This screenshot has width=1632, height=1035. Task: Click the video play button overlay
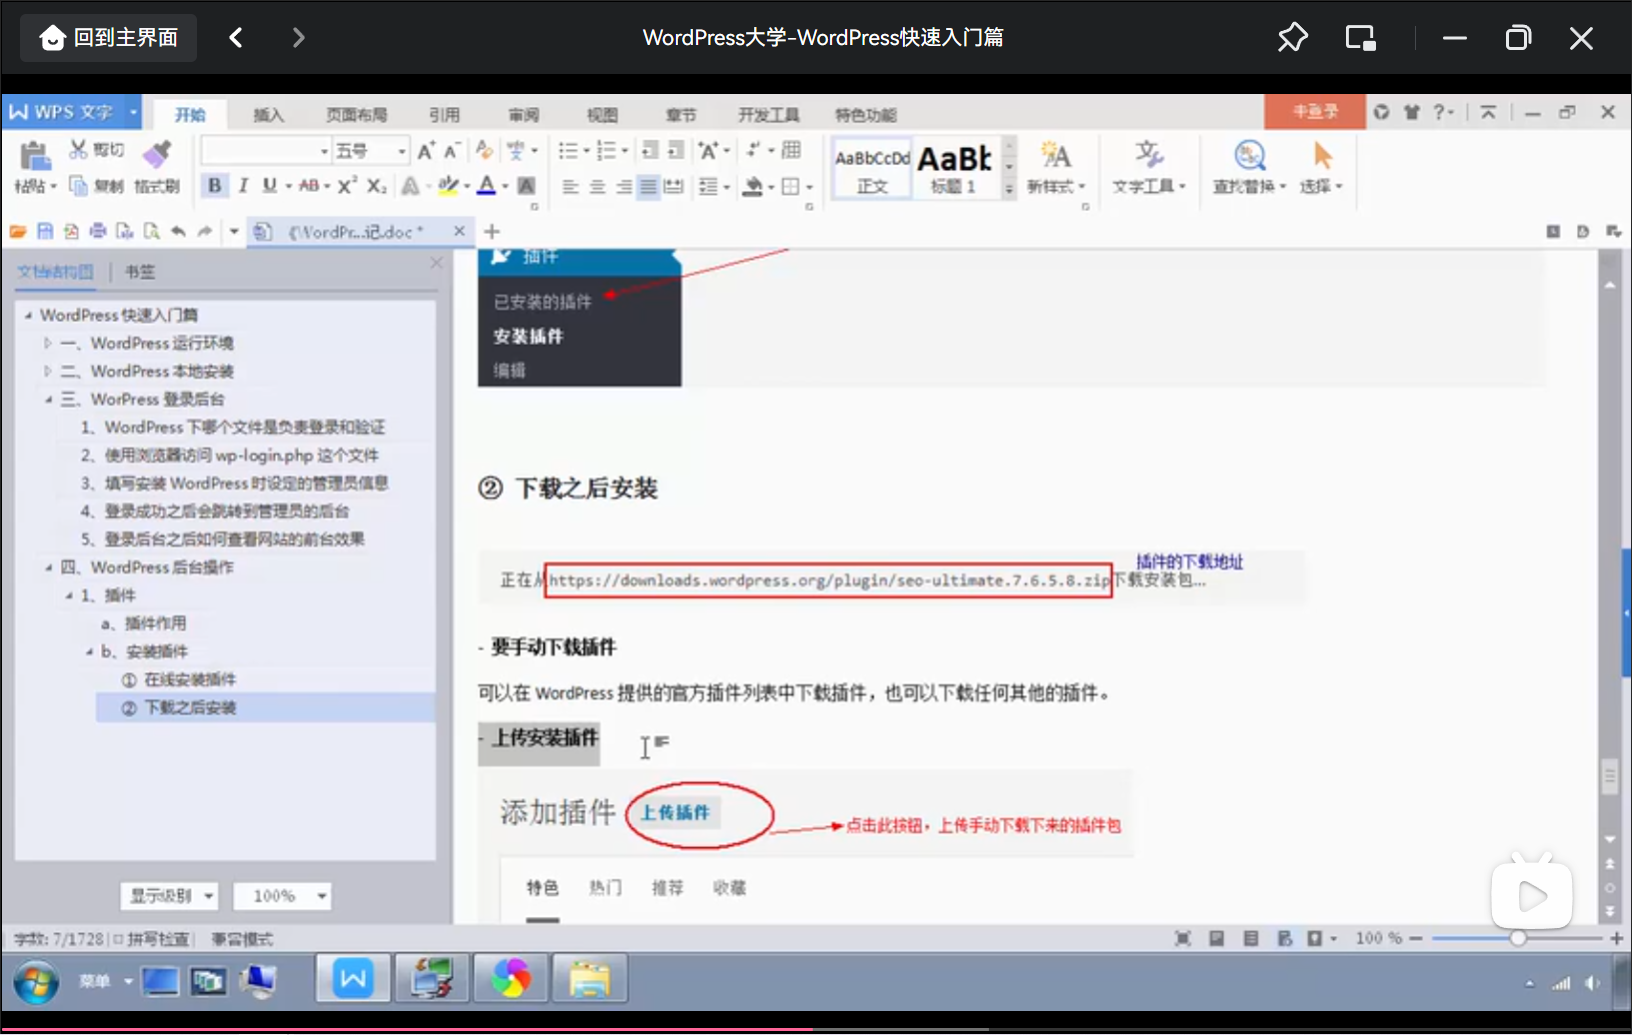tap(1532, 894)
